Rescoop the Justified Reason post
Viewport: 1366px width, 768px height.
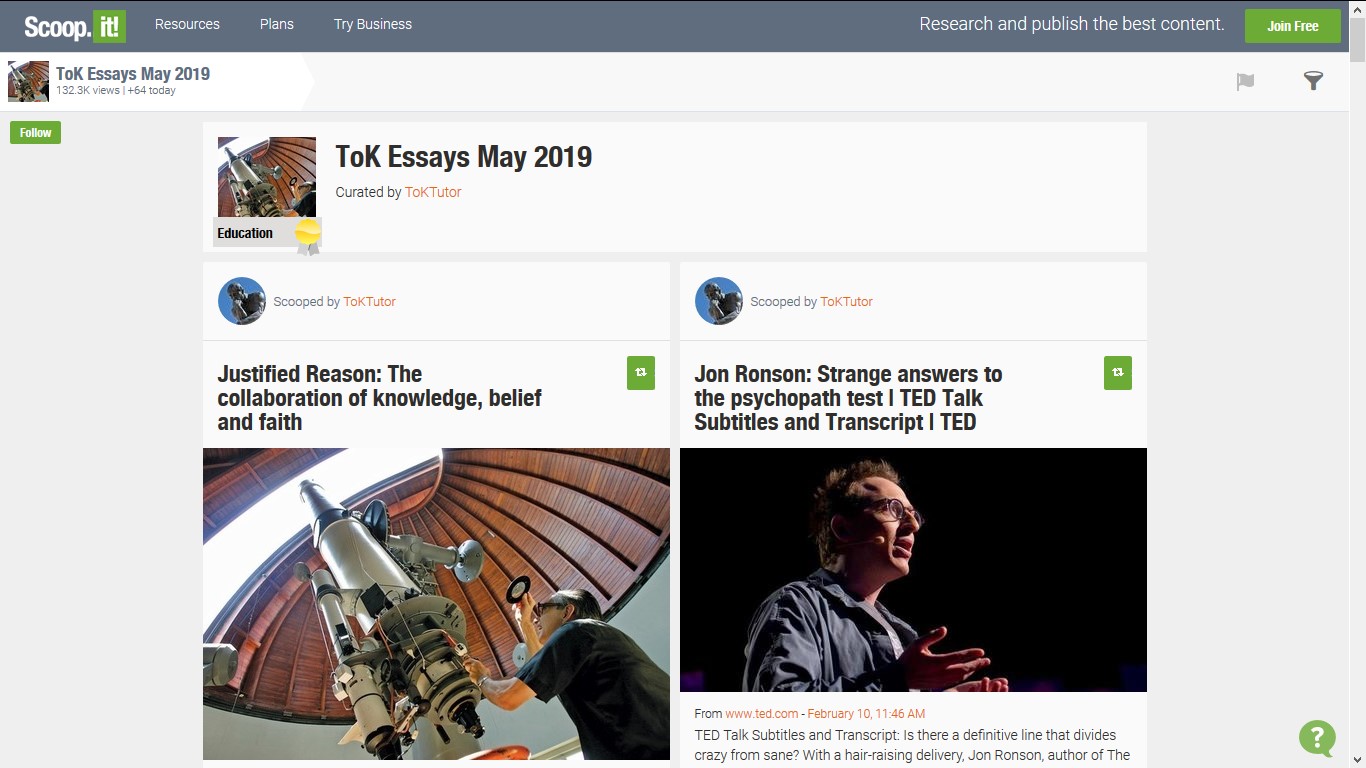tap(641, 373)
